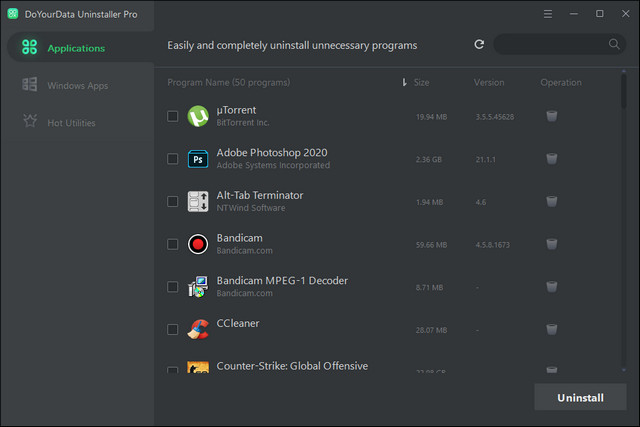The height and width of the screenshot is (427, 640).
Task: Click trash icon for Bandicam MPEG-1 Decoder
Action: tap(552, 287)
